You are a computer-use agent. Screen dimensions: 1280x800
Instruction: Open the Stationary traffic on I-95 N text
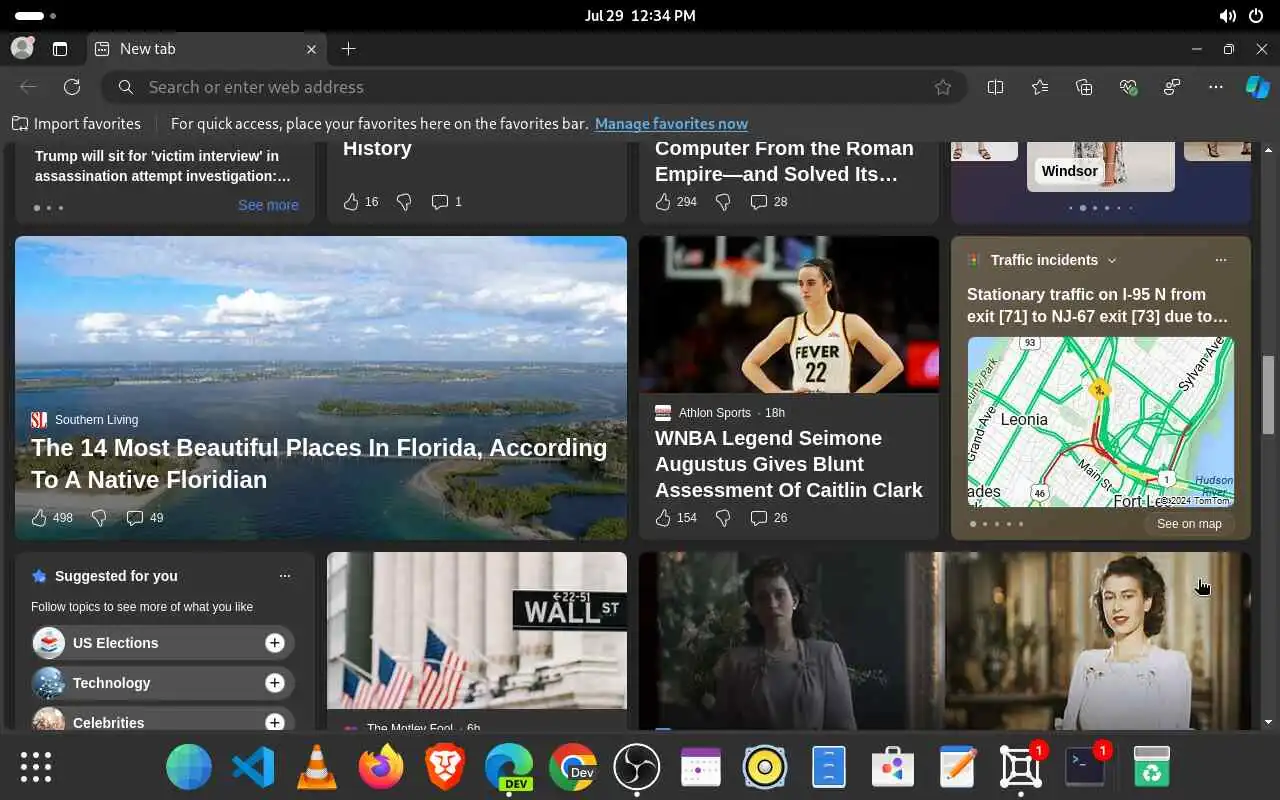click(x=1098, y=305)
